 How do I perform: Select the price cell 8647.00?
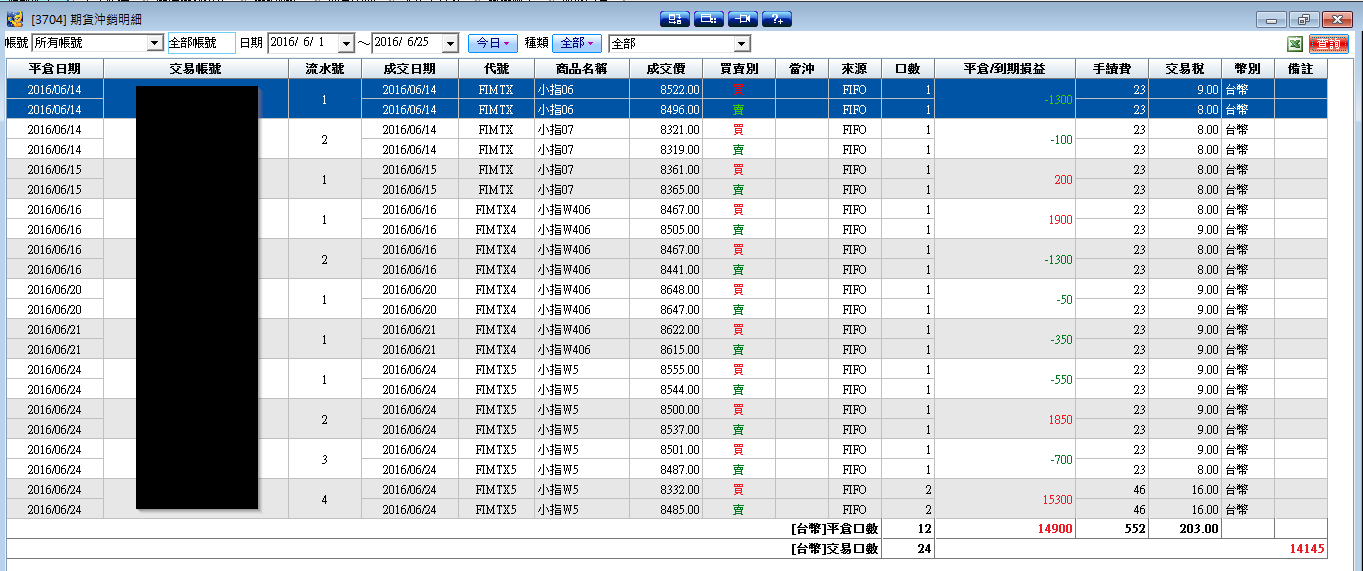[667, 309]
